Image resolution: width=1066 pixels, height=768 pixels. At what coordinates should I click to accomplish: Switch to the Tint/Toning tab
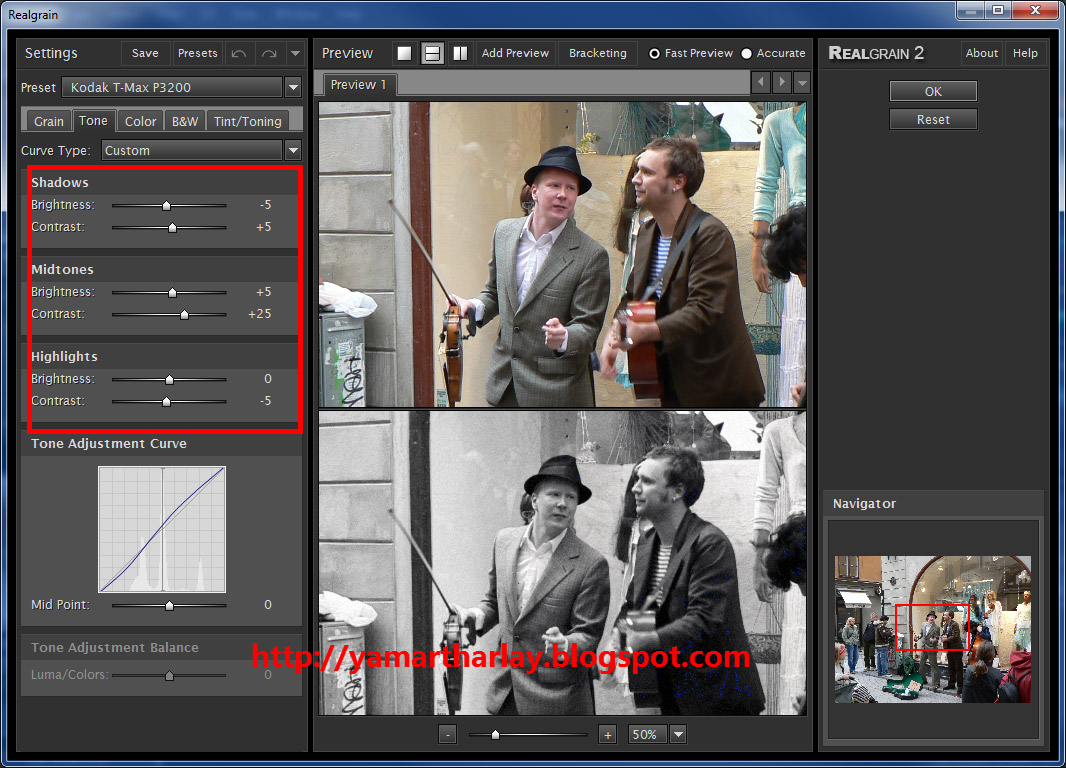(x=247, y=121)
